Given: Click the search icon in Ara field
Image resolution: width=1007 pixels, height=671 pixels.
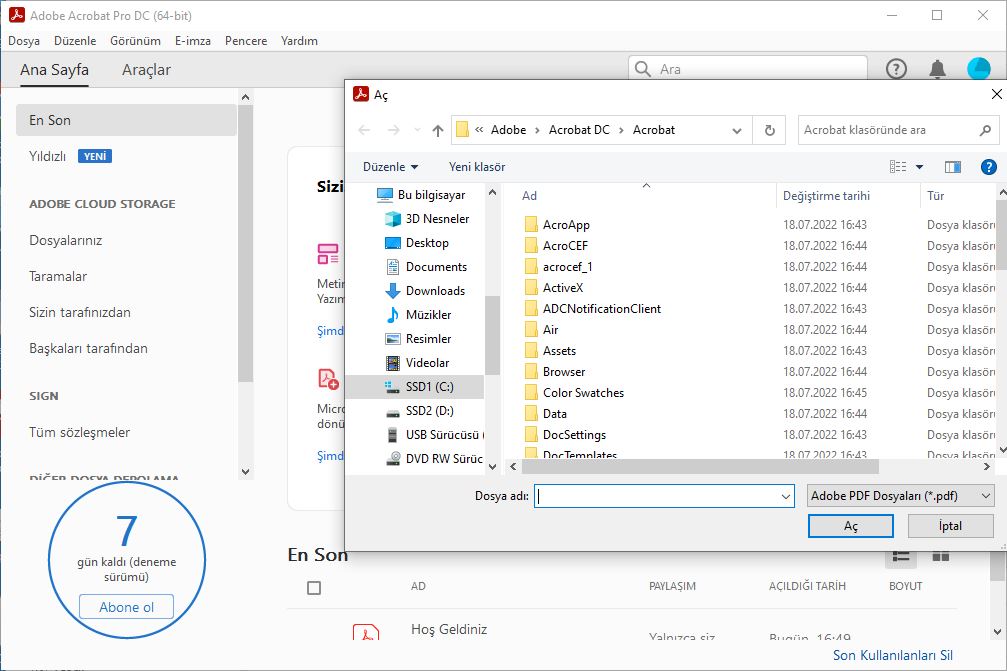Looking at the screenshot, I should coord(643,69).
